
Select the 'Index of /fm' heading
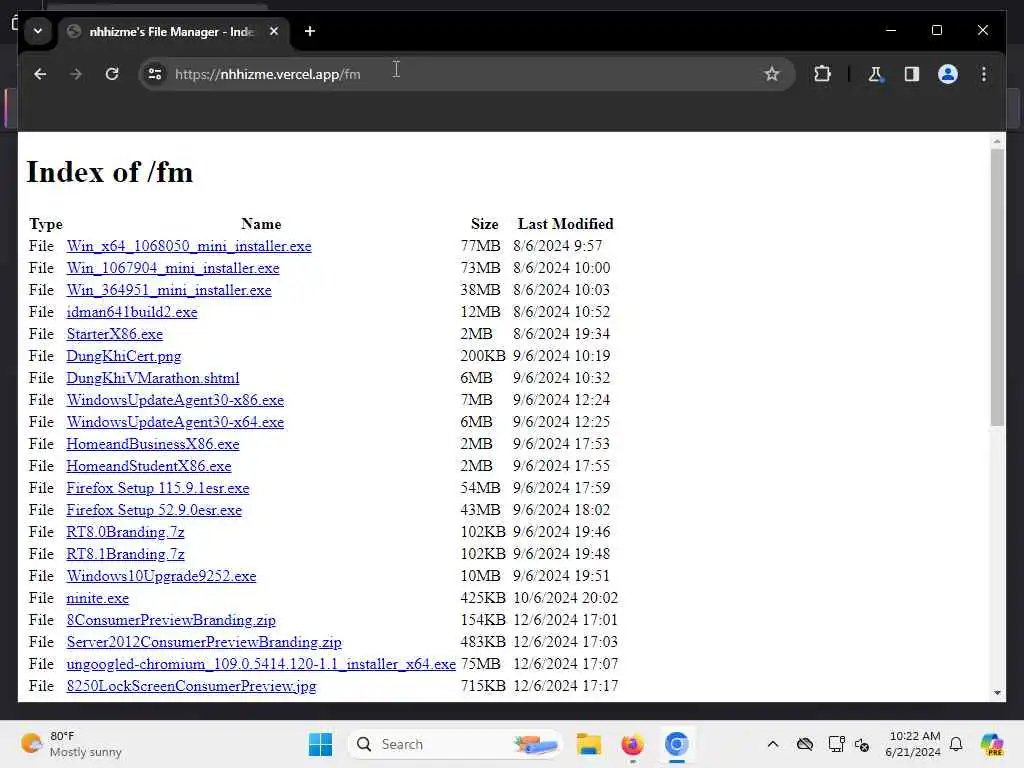point(110,172)
